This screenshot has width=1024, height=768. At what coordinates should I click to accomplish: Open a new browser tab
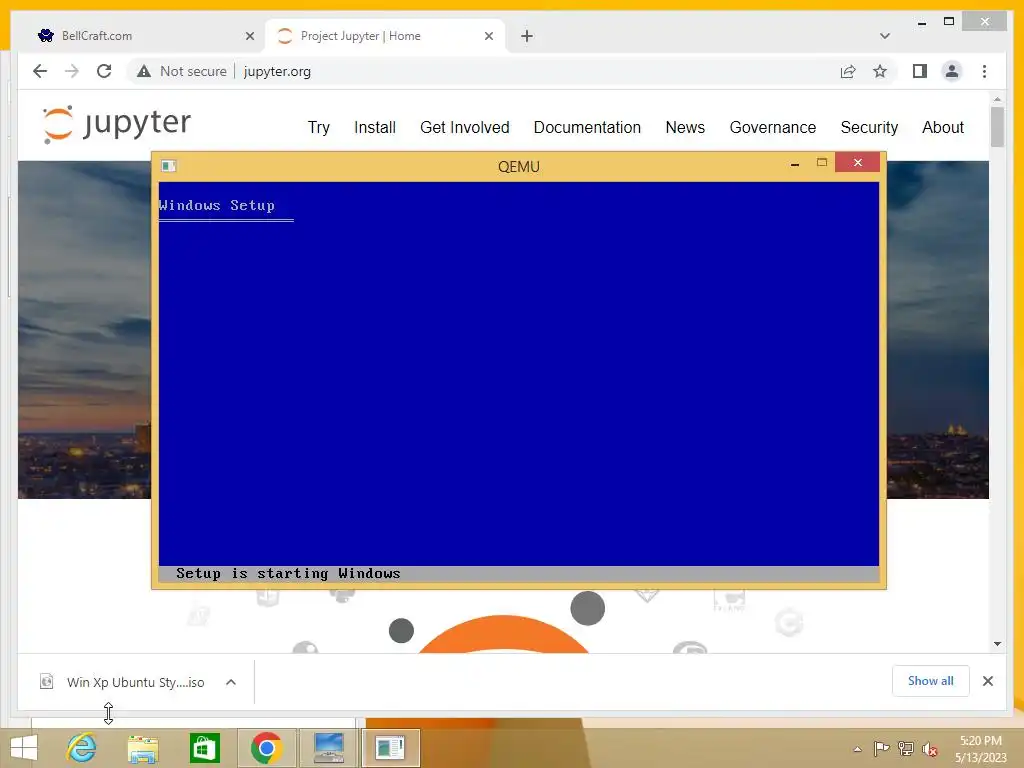[527, 36]
